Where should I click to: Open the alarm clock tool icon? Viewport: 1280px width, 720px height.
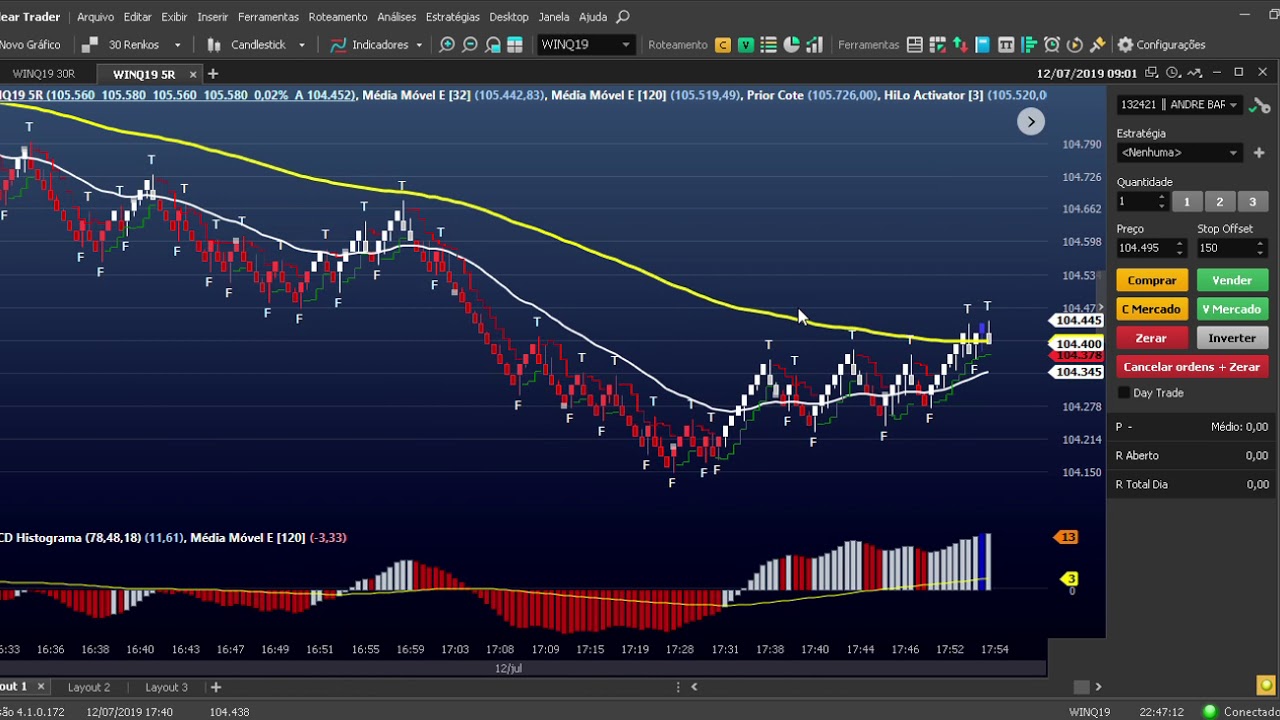point(1052,45)
